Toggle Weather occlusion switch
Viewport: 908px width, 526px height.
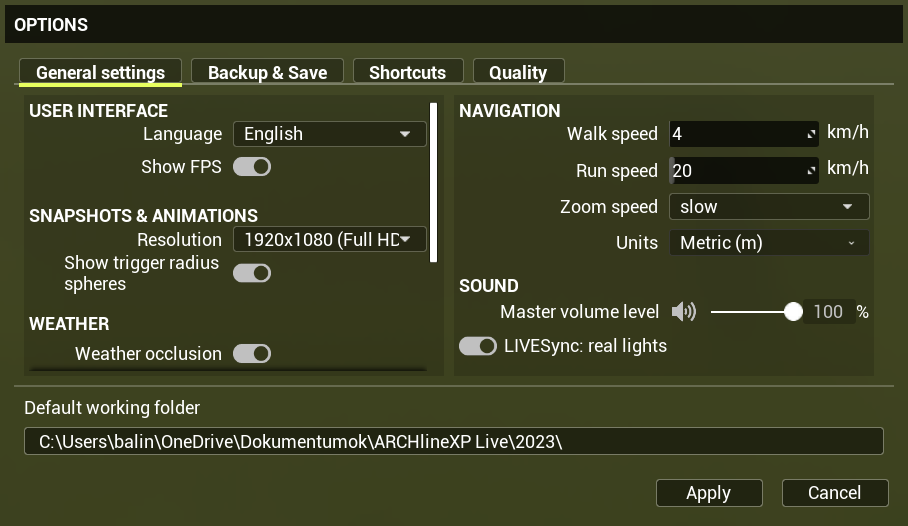point(252,353)
